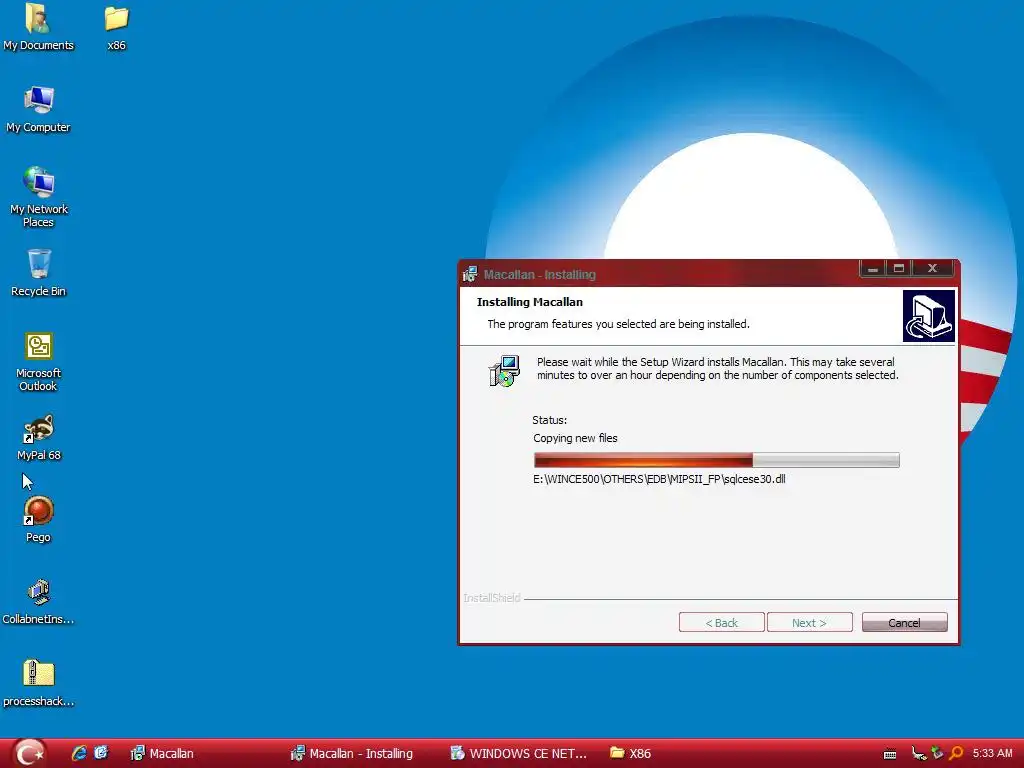Click the safely remove hardware tray icon
Viewport: 1024px width, 768px height.
click(x=937, y=753)
